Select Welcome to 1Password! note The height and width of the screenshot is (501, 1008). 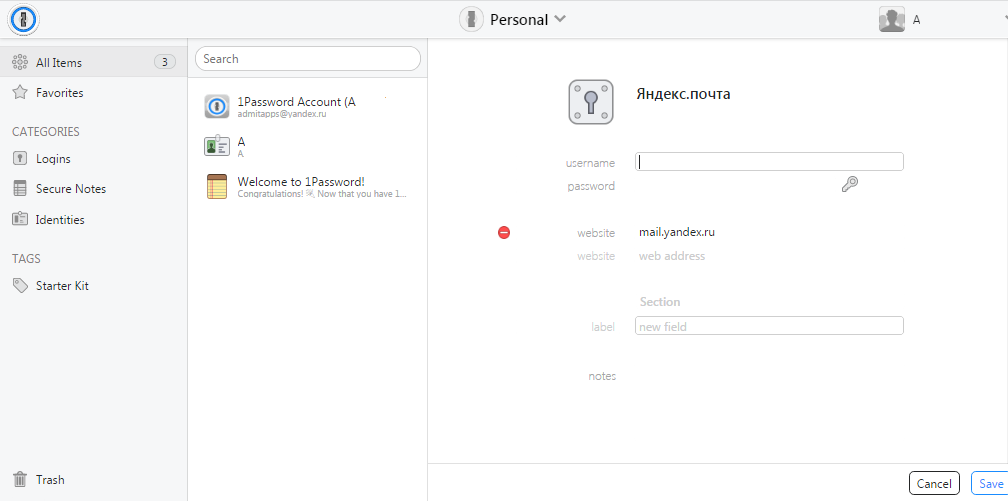coord(307,187)
